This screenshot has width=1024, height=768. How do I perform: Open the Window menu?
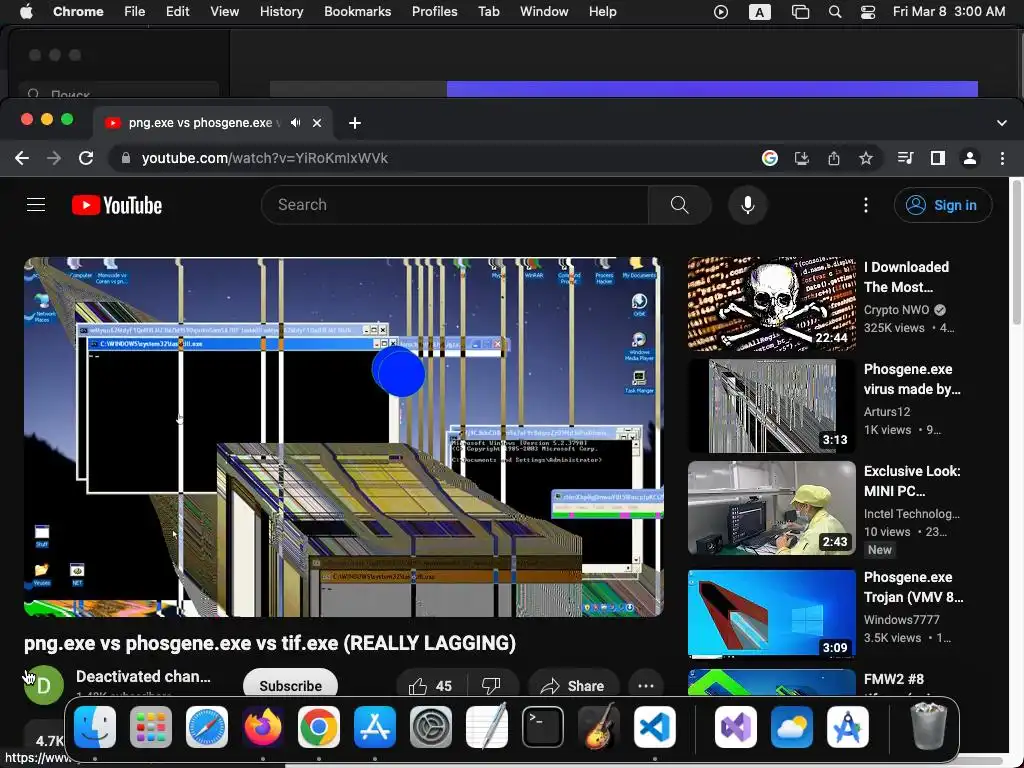pyautogui.click(x=544, y=11)
